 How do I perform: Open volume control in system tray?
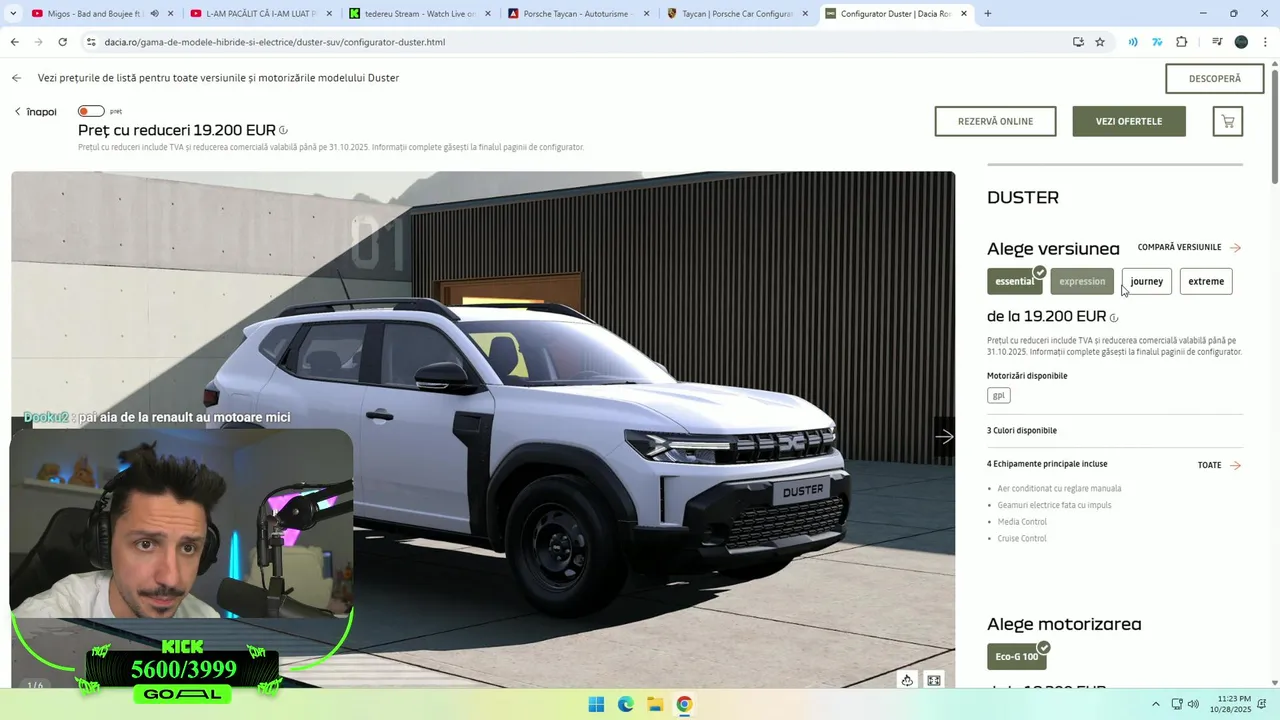[x=1193, y=704]
